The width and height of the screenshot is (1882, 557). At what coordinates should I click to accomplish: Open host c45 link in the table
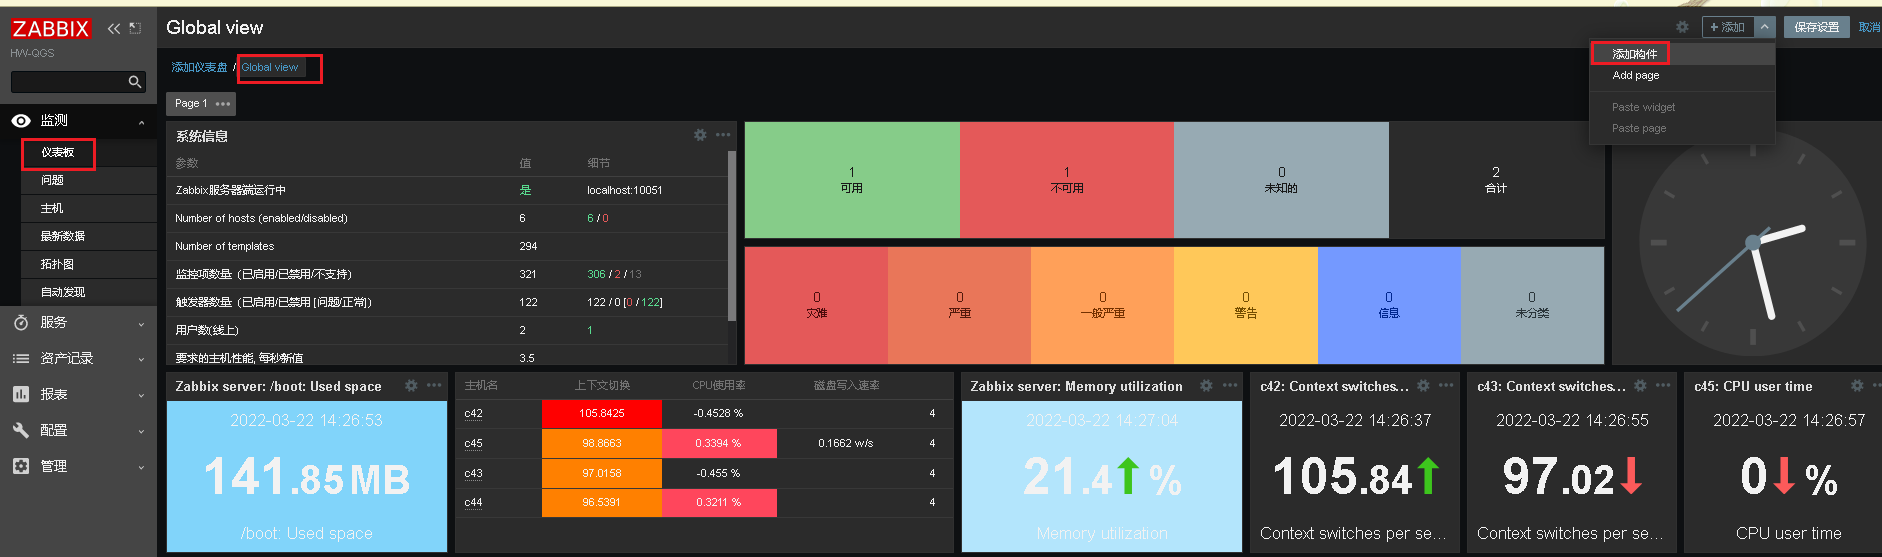tap(473, 443)
